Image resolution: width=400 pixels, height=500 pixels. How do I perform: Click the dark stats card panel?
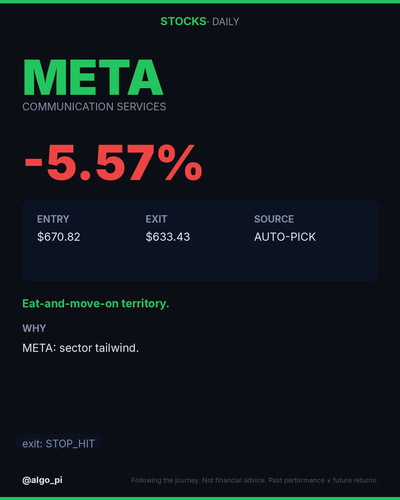[200, 241]
